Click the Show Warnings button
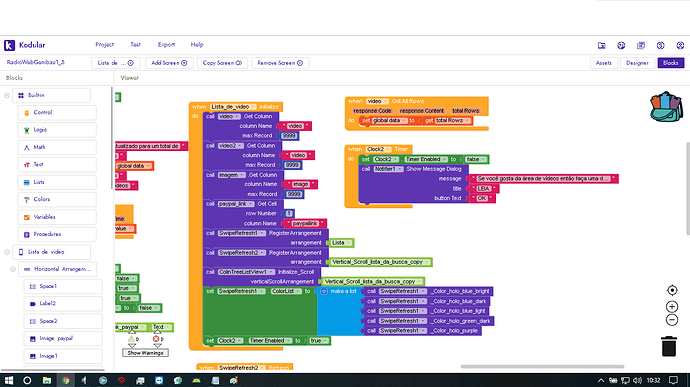Viewport: 690px width, 387px height. click(x=145, y=353)
